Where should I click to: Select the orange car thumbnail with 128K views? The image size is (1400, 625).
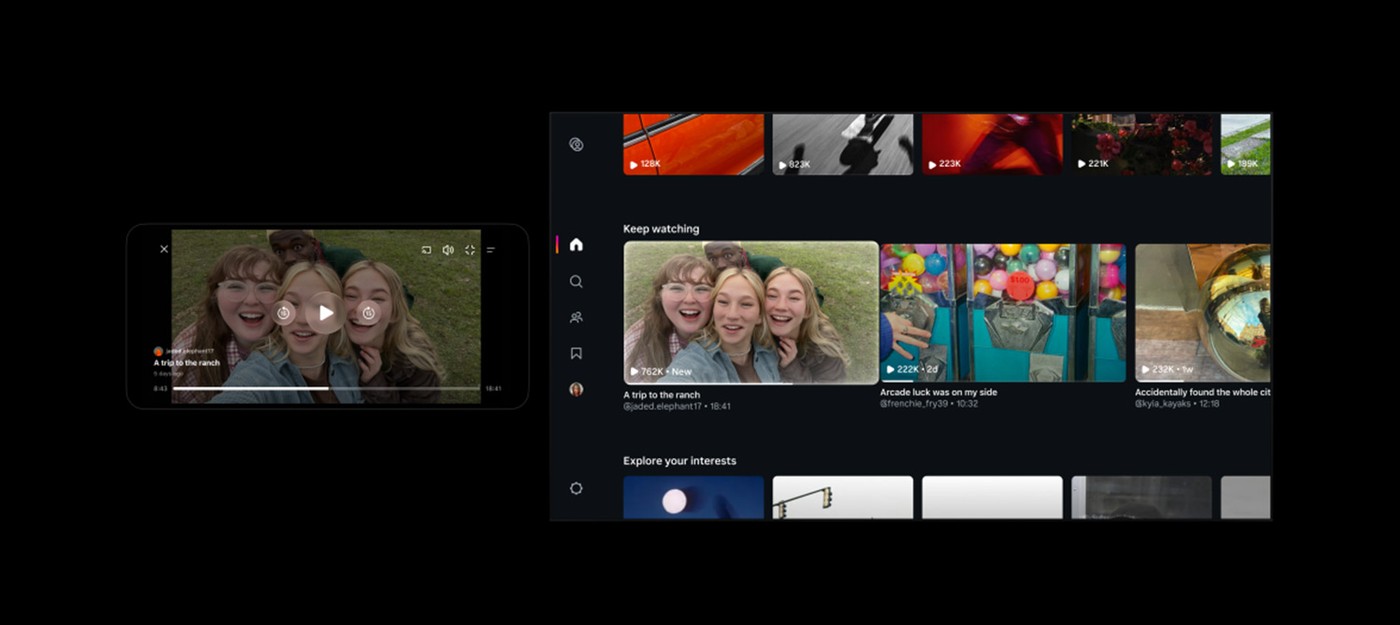[693, 144]
